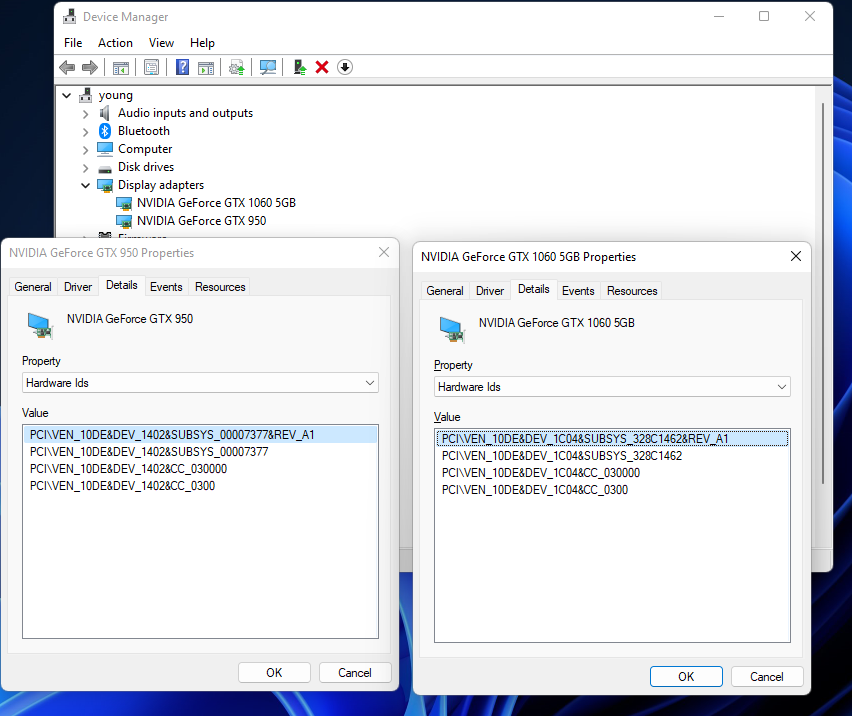The width and height of the screenshot is (852, 716).
Task: Close the GTX 1060 5GB Properties dialog
Action: pyautogui.click(x=796, y=256)
